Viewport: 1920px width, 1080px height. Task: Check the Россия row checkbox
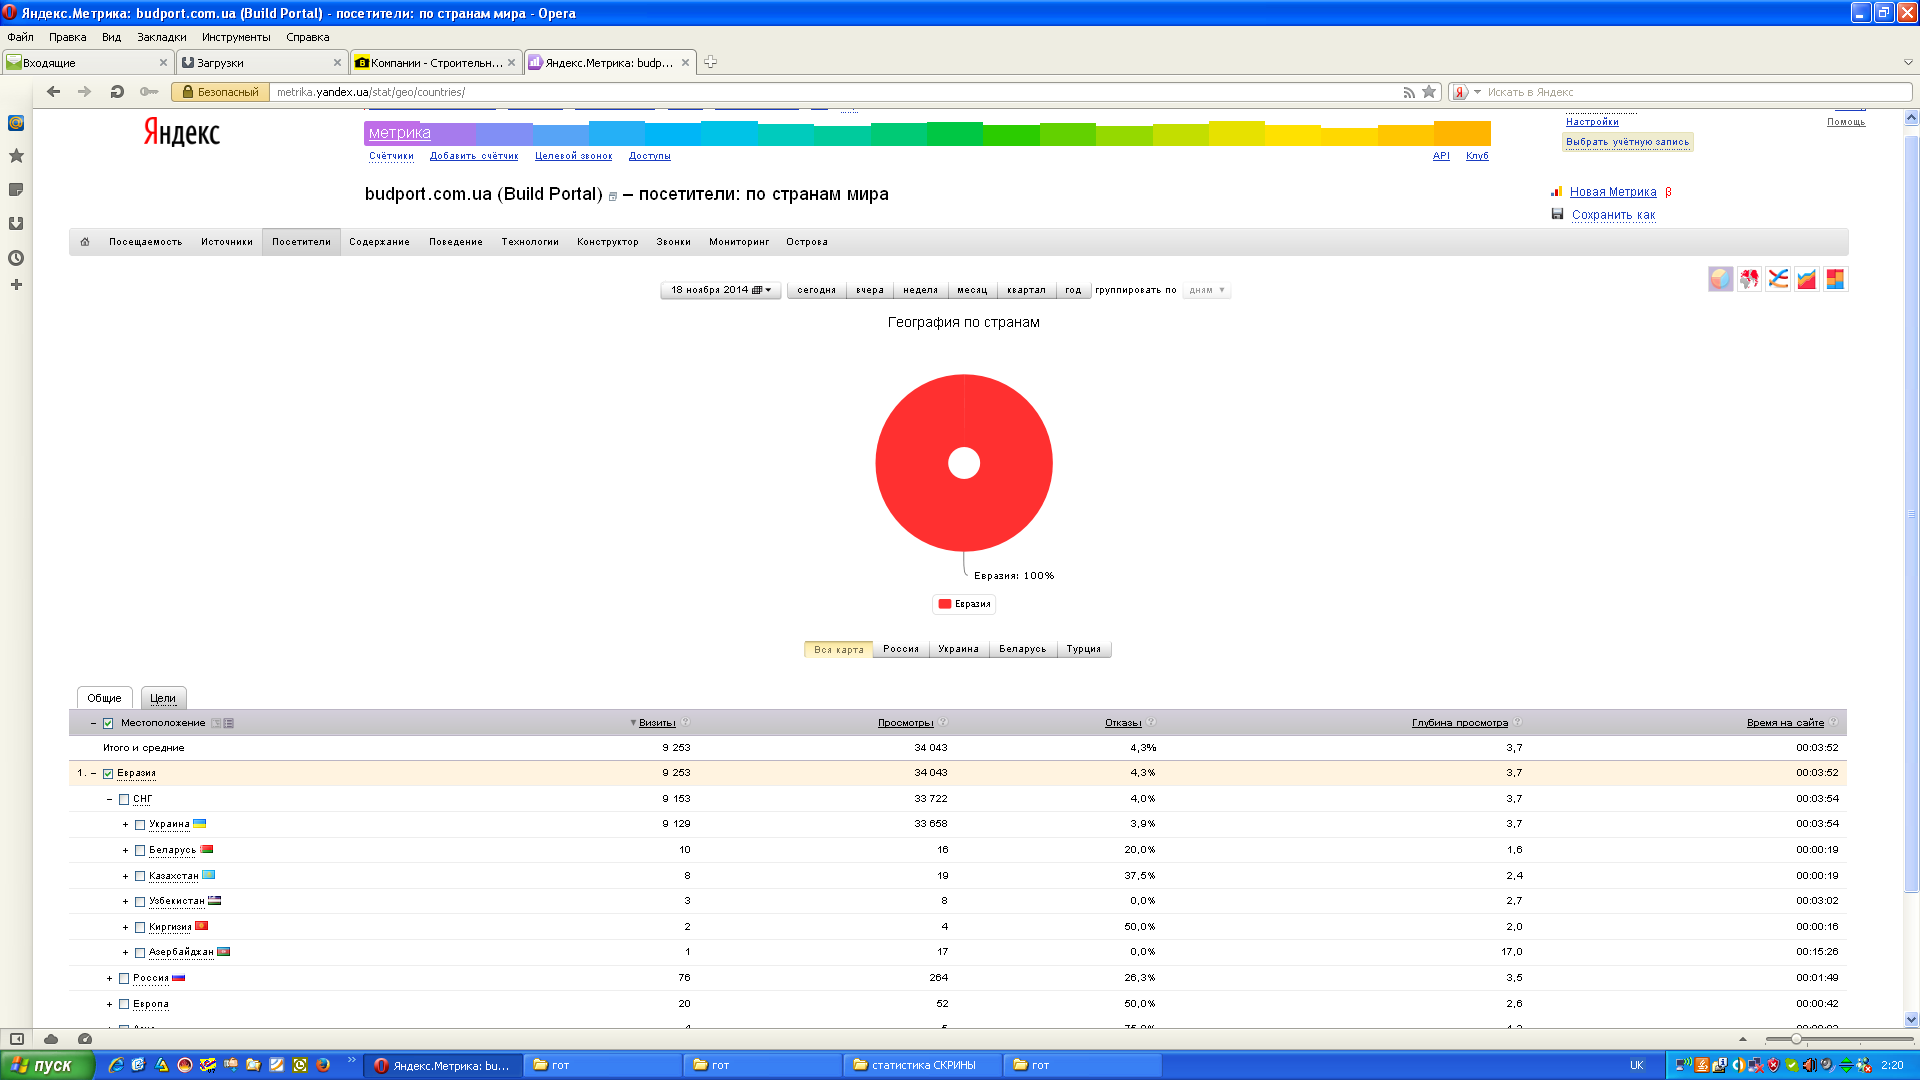click(124, 979)
